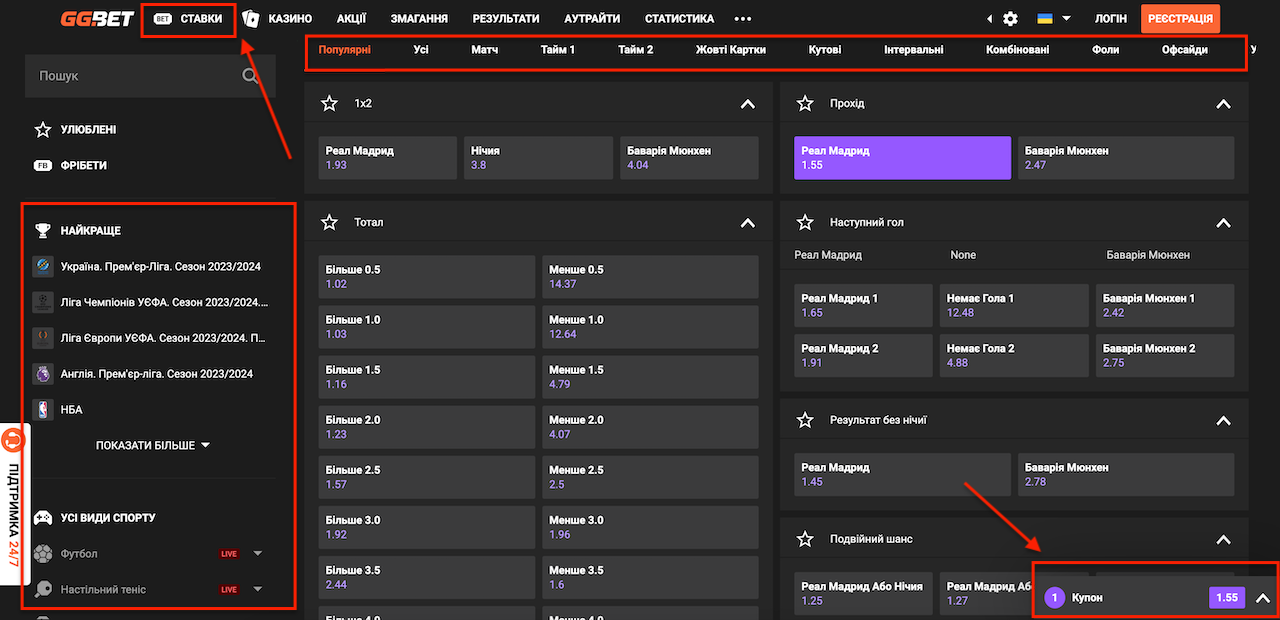1280x620 pixels.
Task: Toggle favorite star for Прохід market
Action: pyautogui.click(x=805, y=104)
